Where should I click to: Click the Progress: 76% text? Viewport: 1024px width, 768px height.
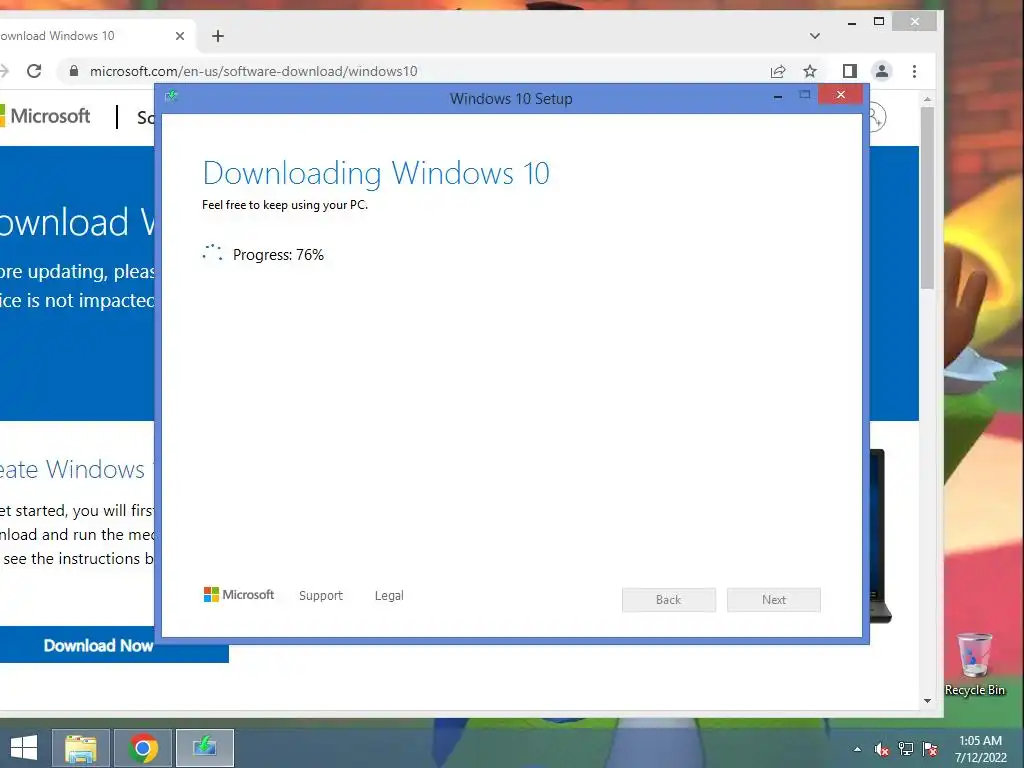pyautogui.click(x=278, y=255)
